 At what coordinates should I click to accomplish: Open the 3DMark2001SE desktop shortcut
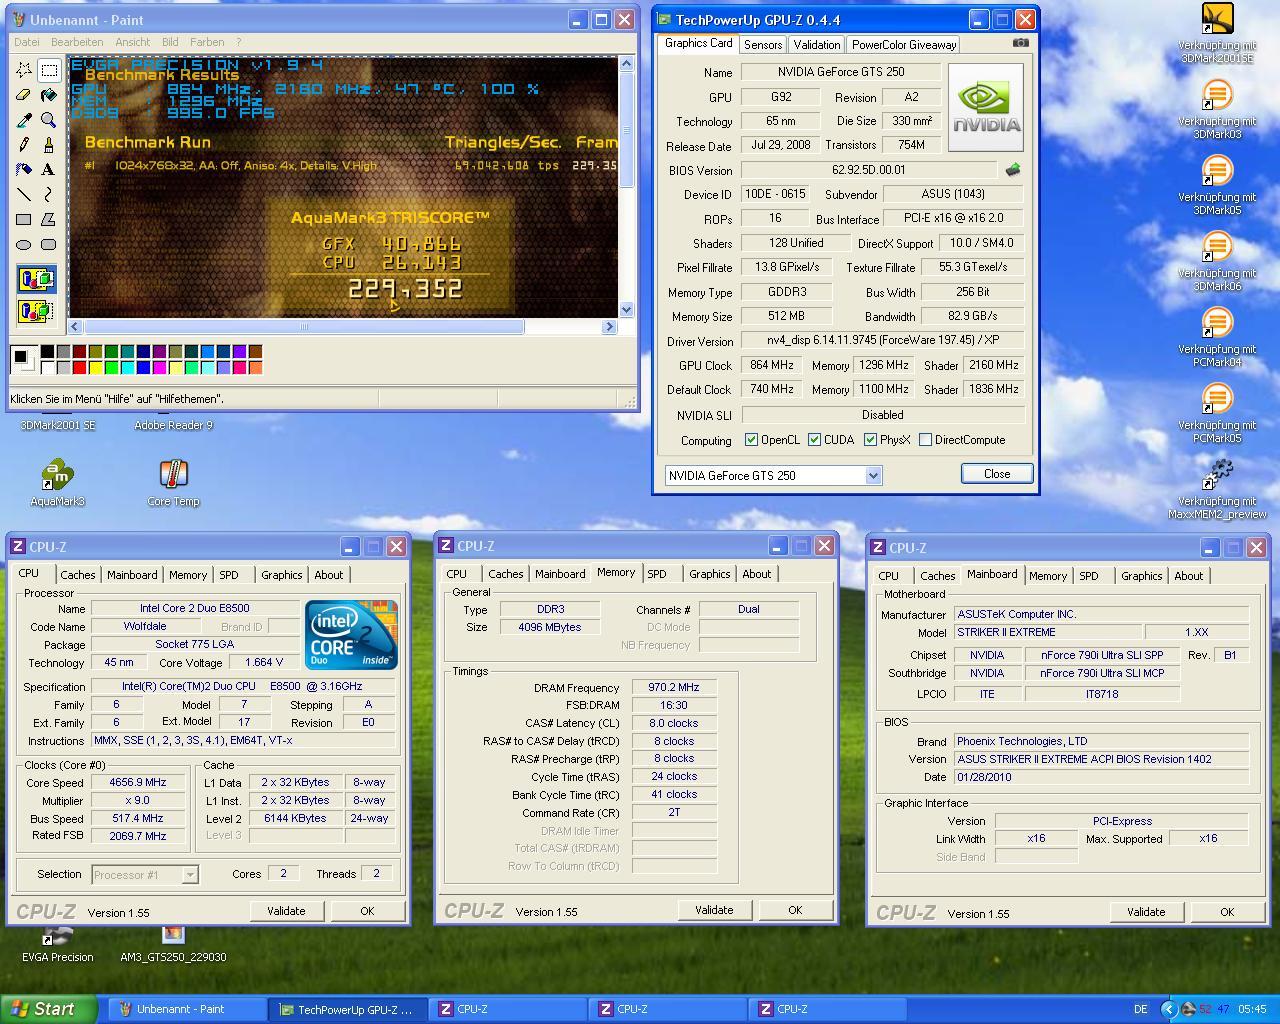(1217, 34)
